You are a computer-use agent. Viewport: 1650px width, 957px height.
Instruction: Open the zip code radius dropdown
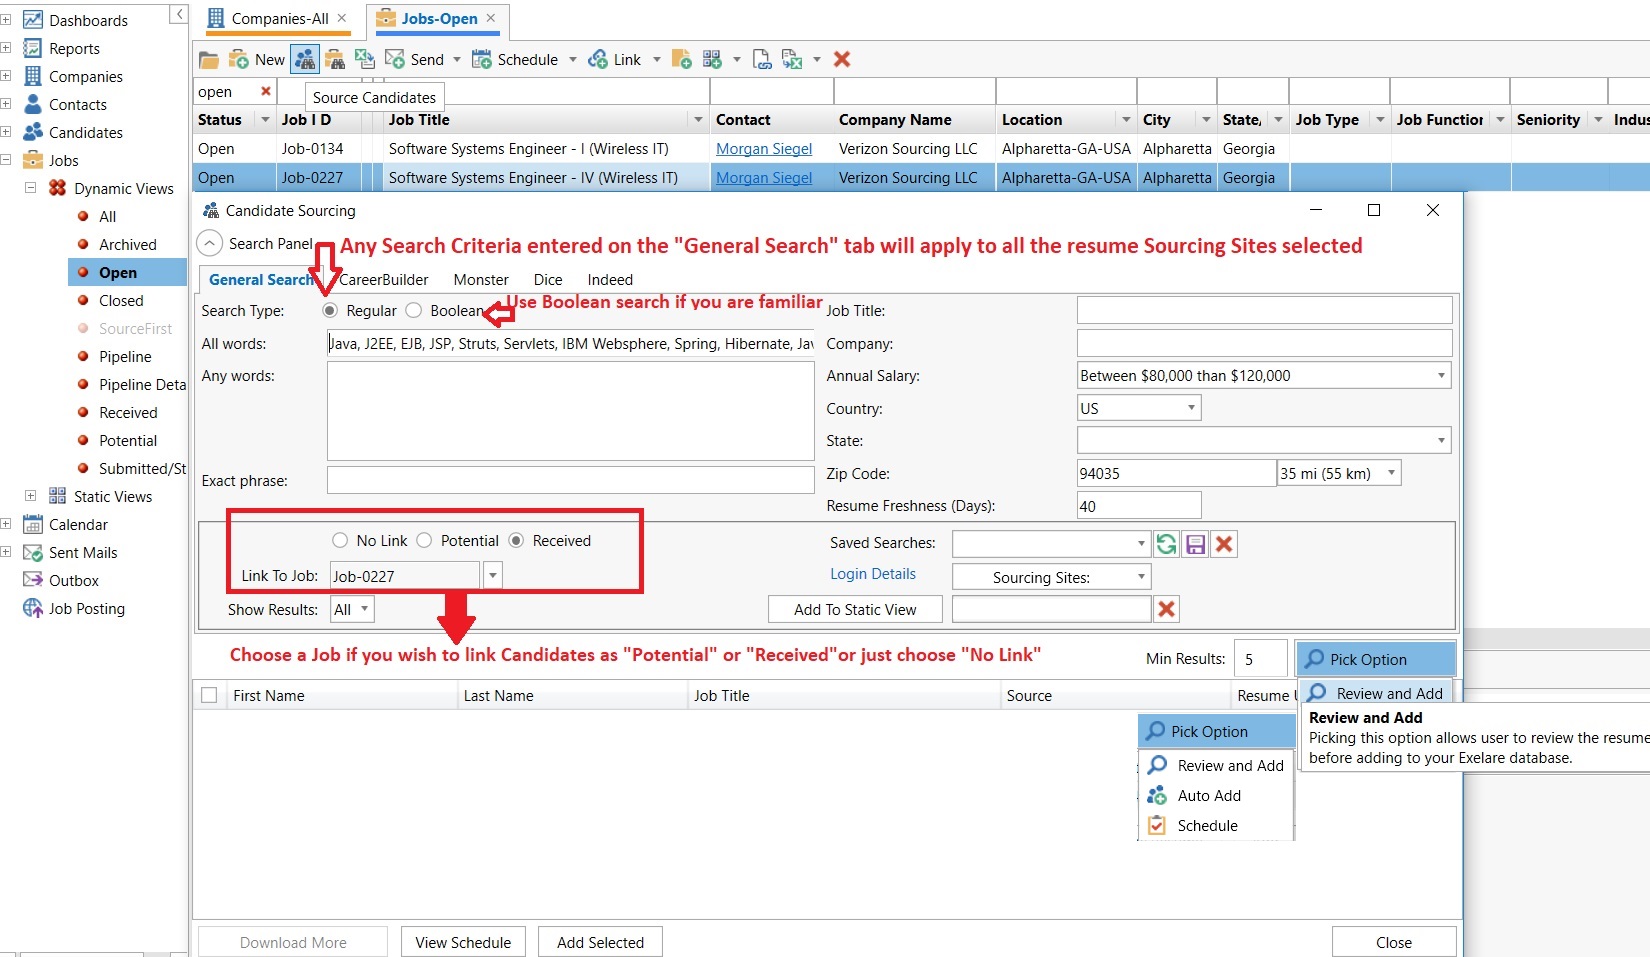pos(1391,473)
